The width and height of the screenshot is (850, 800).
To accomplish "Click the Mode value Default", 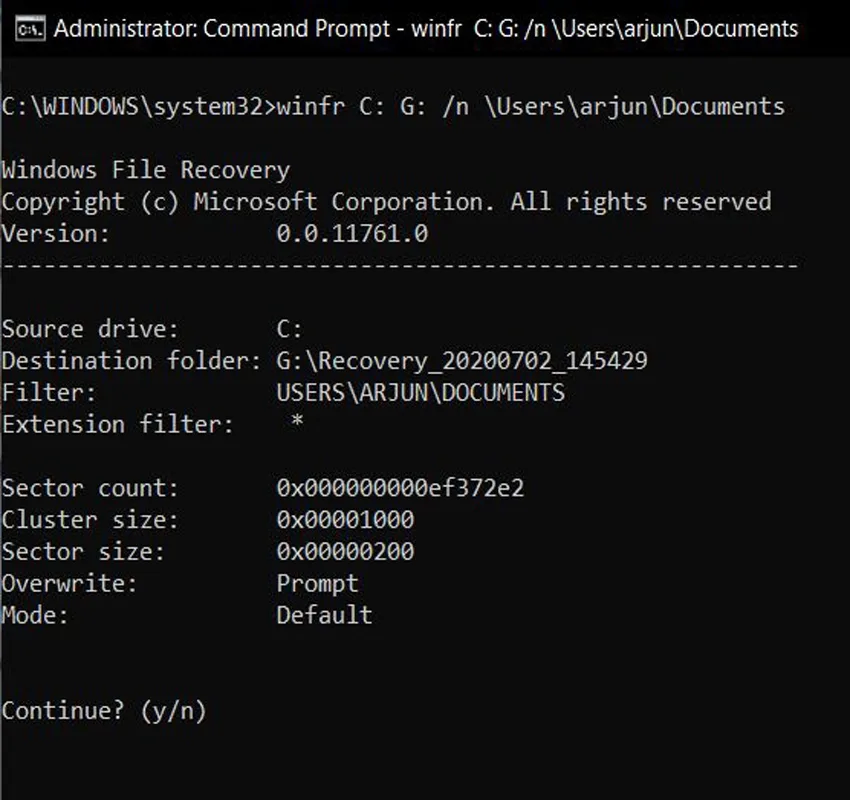I will [325, 615].
